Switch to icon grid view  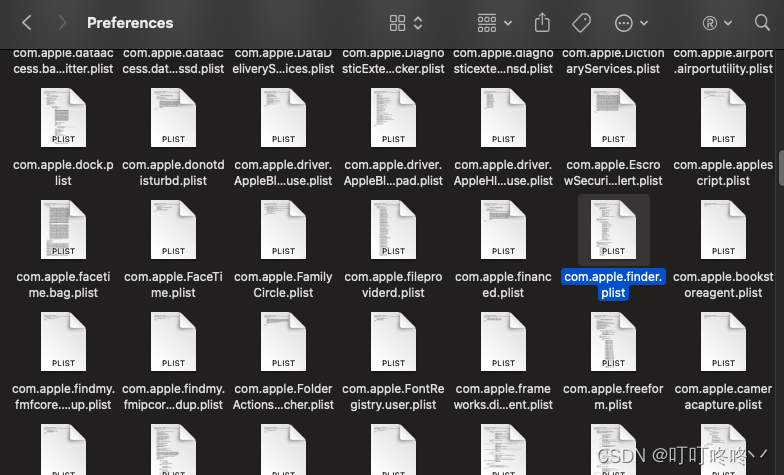[398, 23]
